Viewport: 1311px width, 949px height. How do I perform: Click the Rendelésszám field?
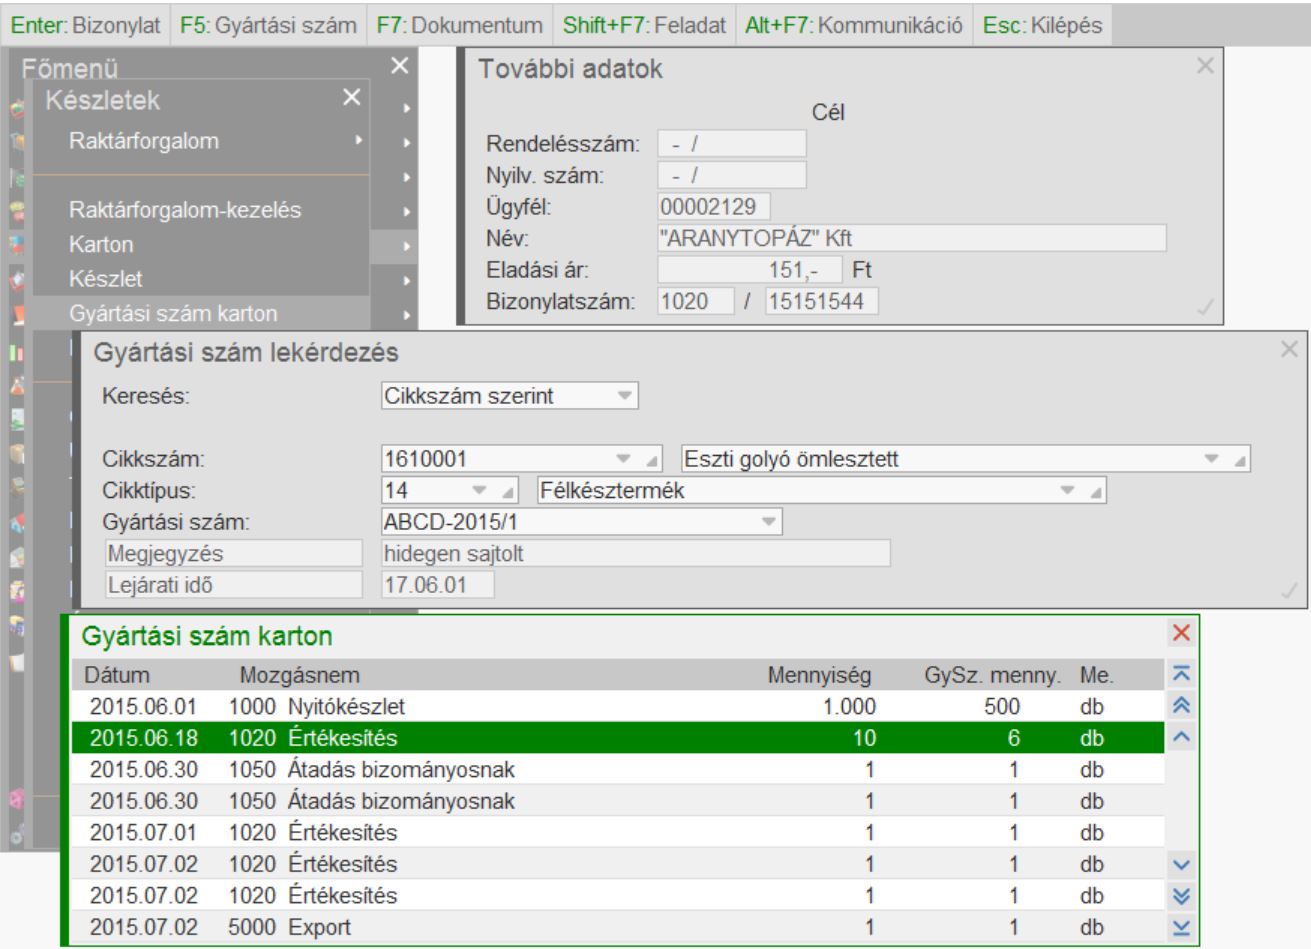point(732,144)
